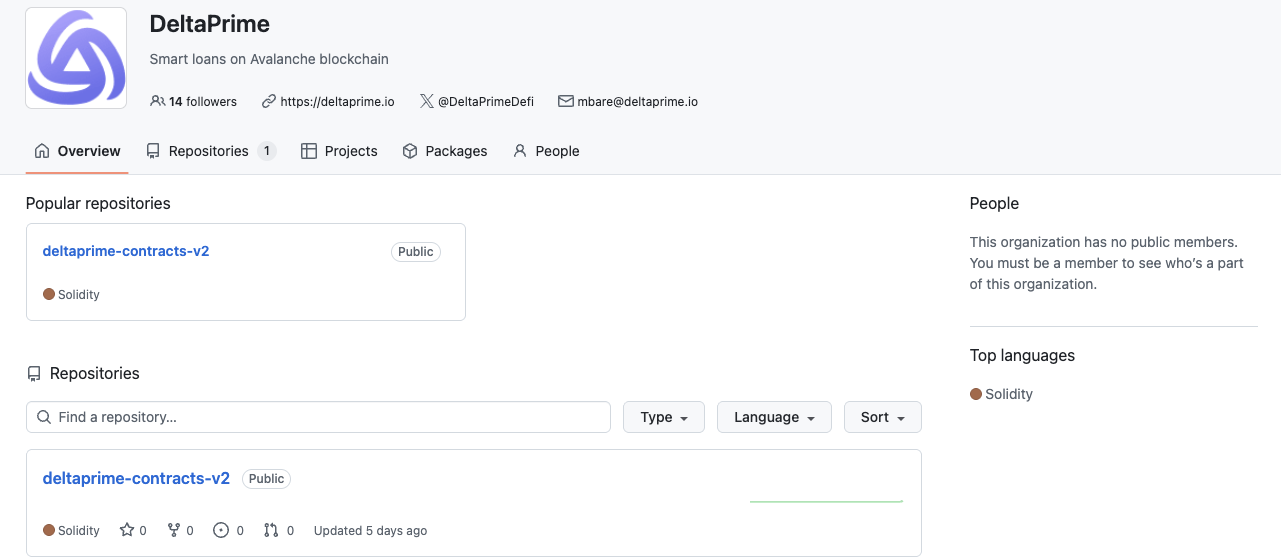1281x559 pixels.
Task: Click the star icon on deltaprime-contracts-v2
Action: (x=127, y=530)
